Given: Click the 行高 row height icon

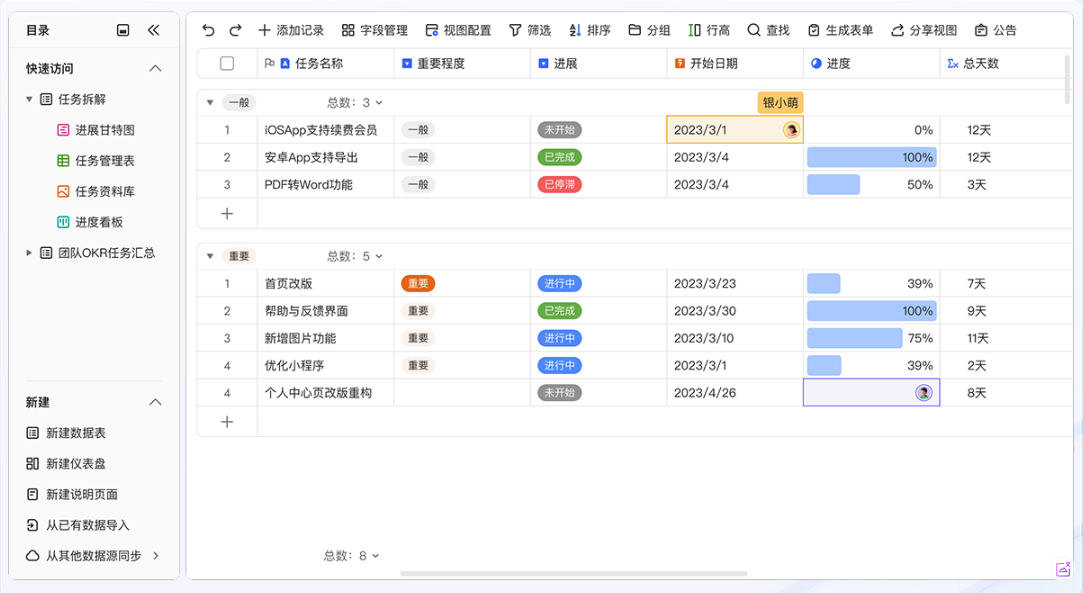Looking at the screenshot, I should [x=695, y=30].
